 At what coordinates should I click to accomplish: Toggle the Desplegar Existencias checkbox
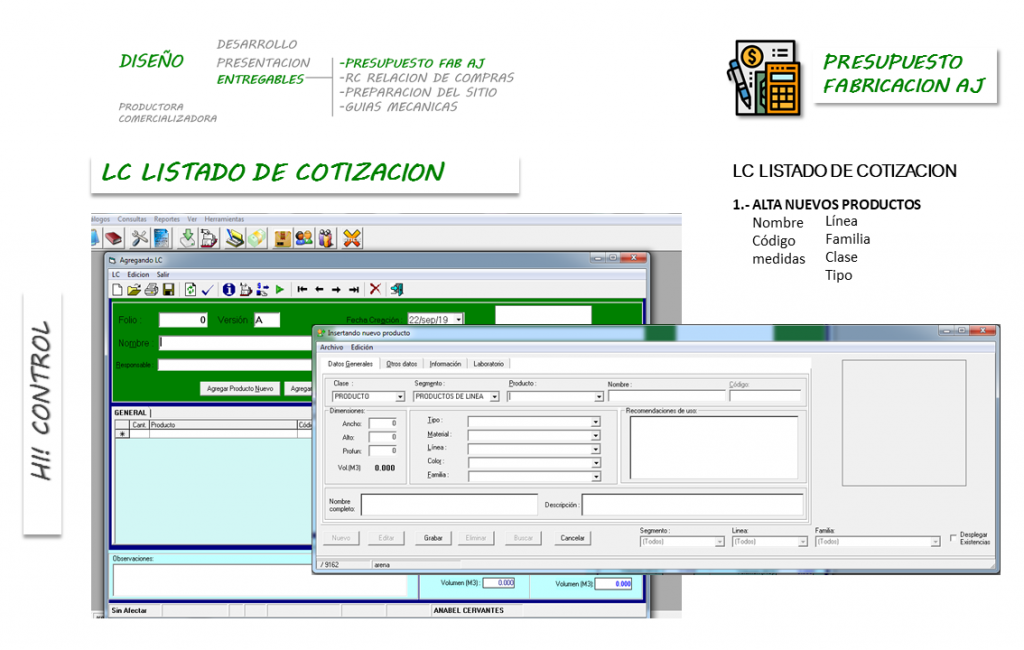[952, 536]
